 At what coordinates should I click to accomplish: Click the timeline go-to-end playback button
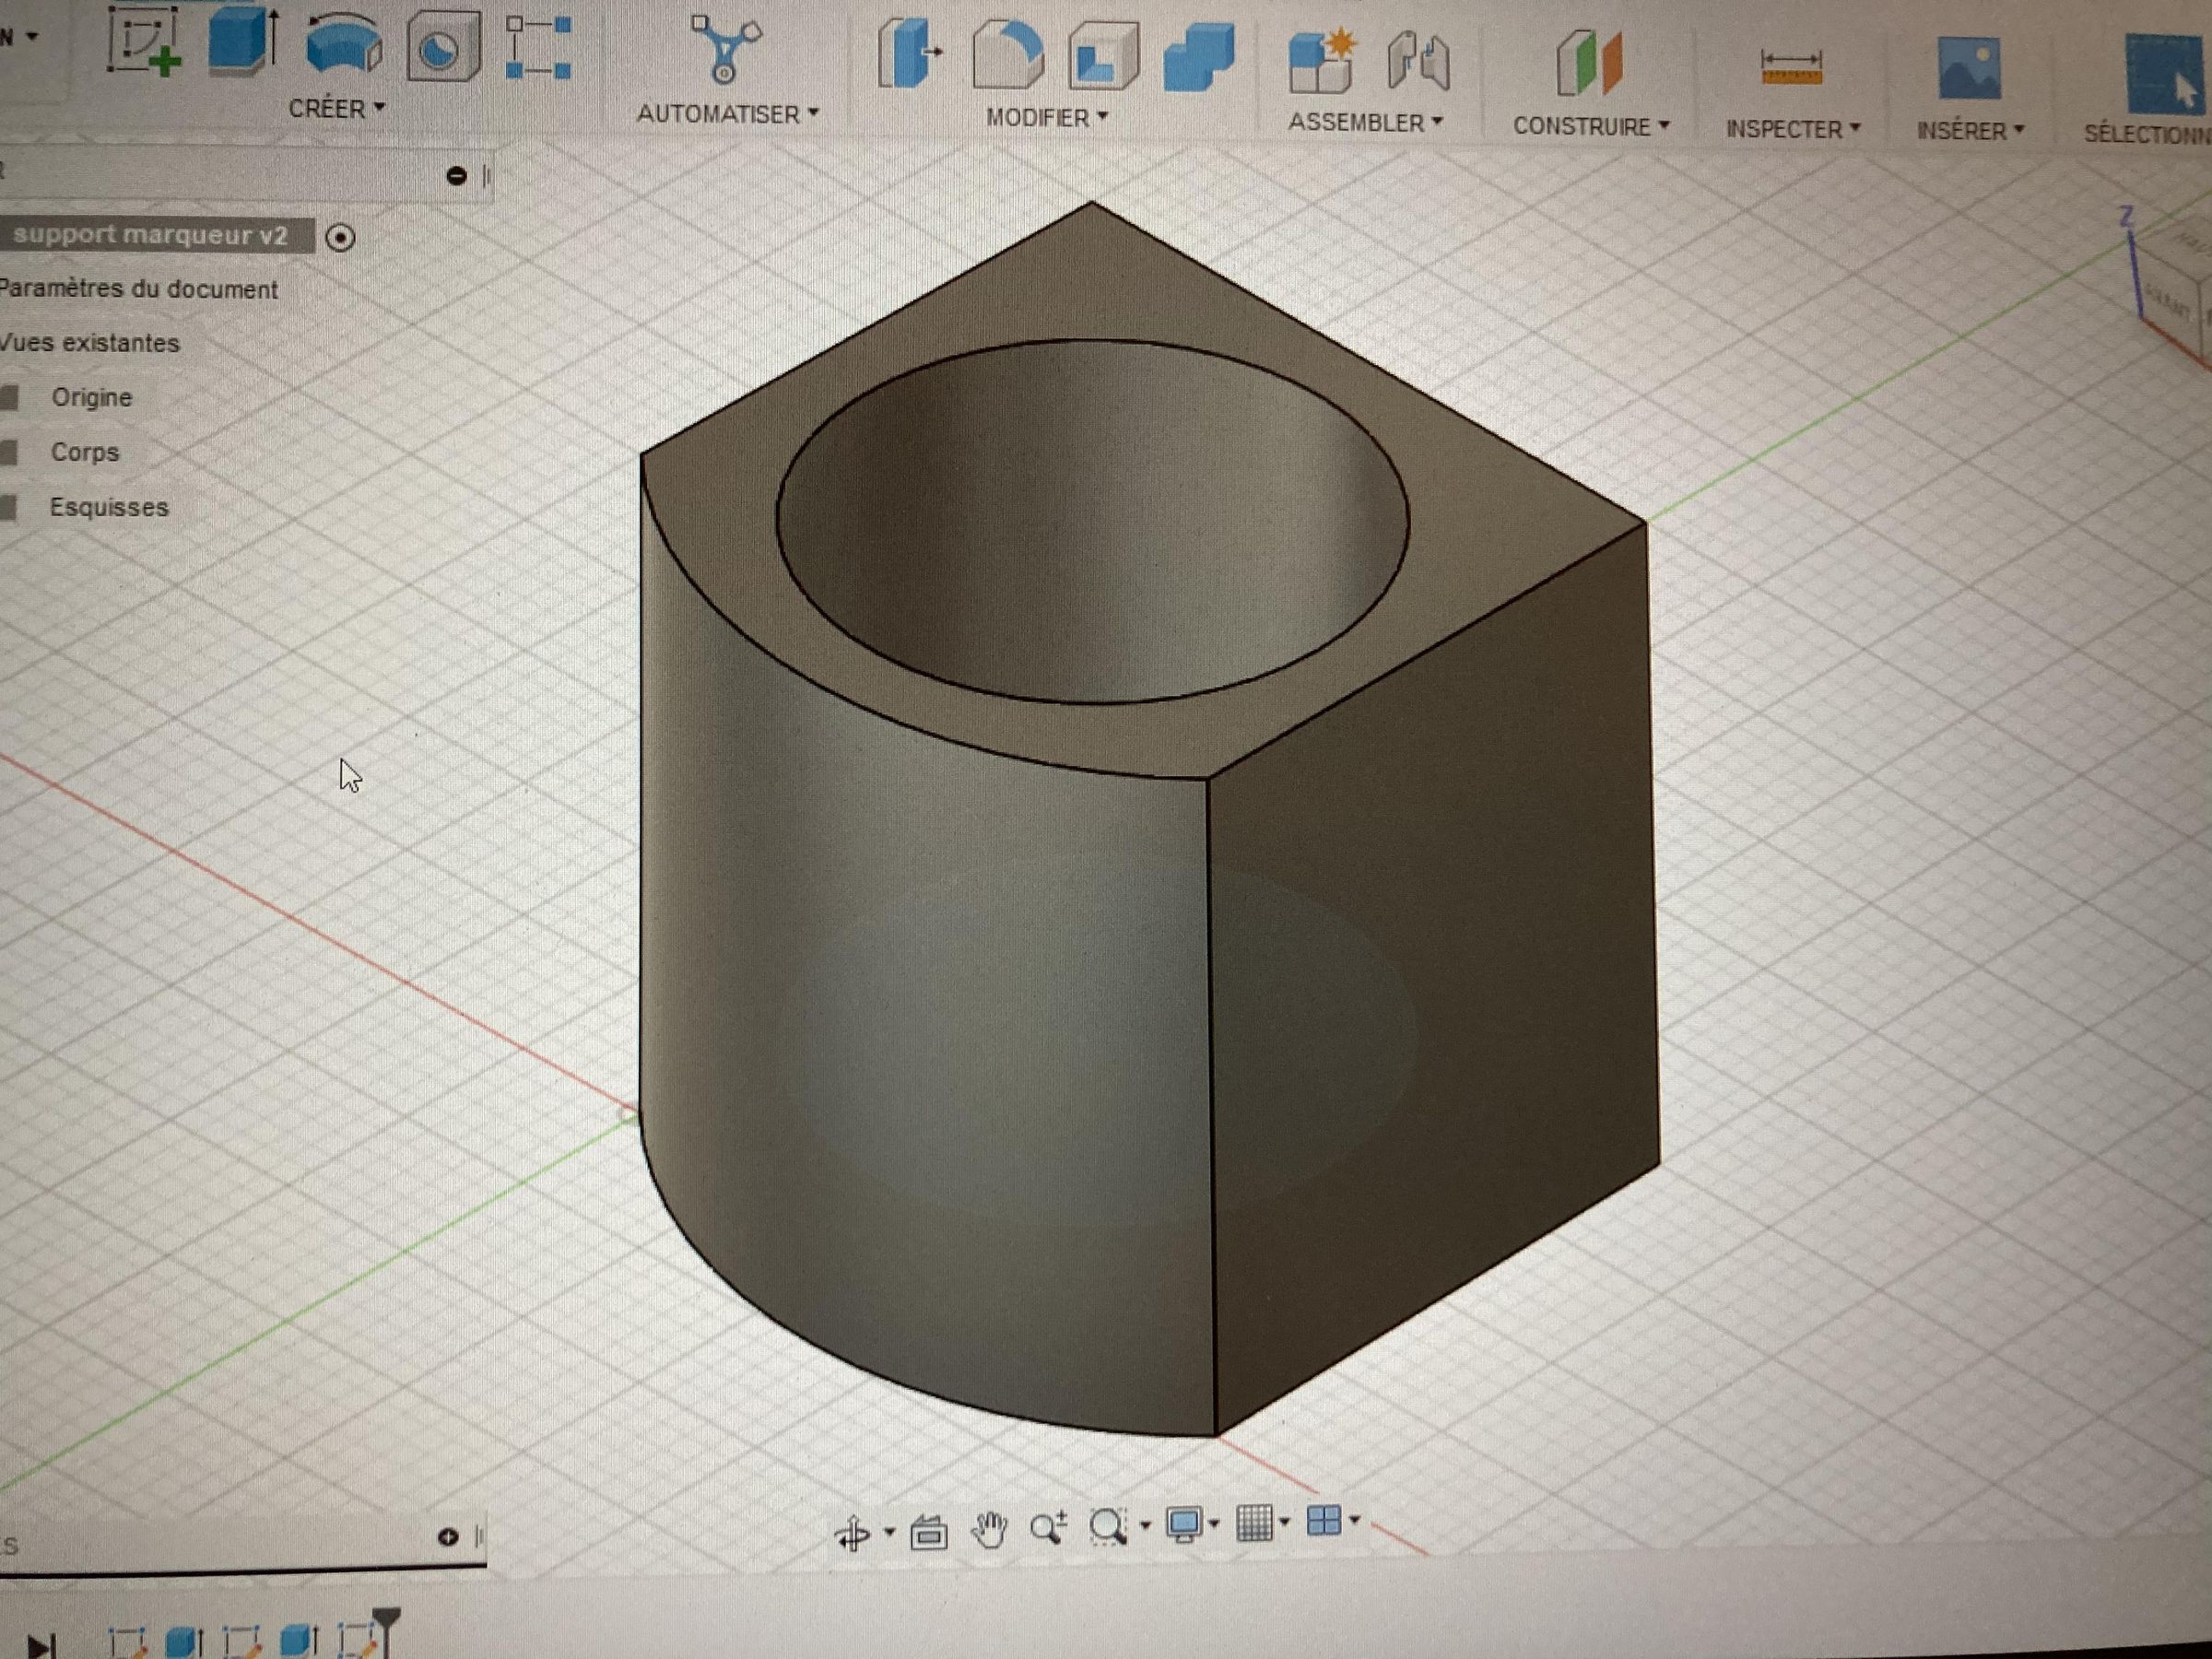pyautogui.click(x=41, y=1645)
